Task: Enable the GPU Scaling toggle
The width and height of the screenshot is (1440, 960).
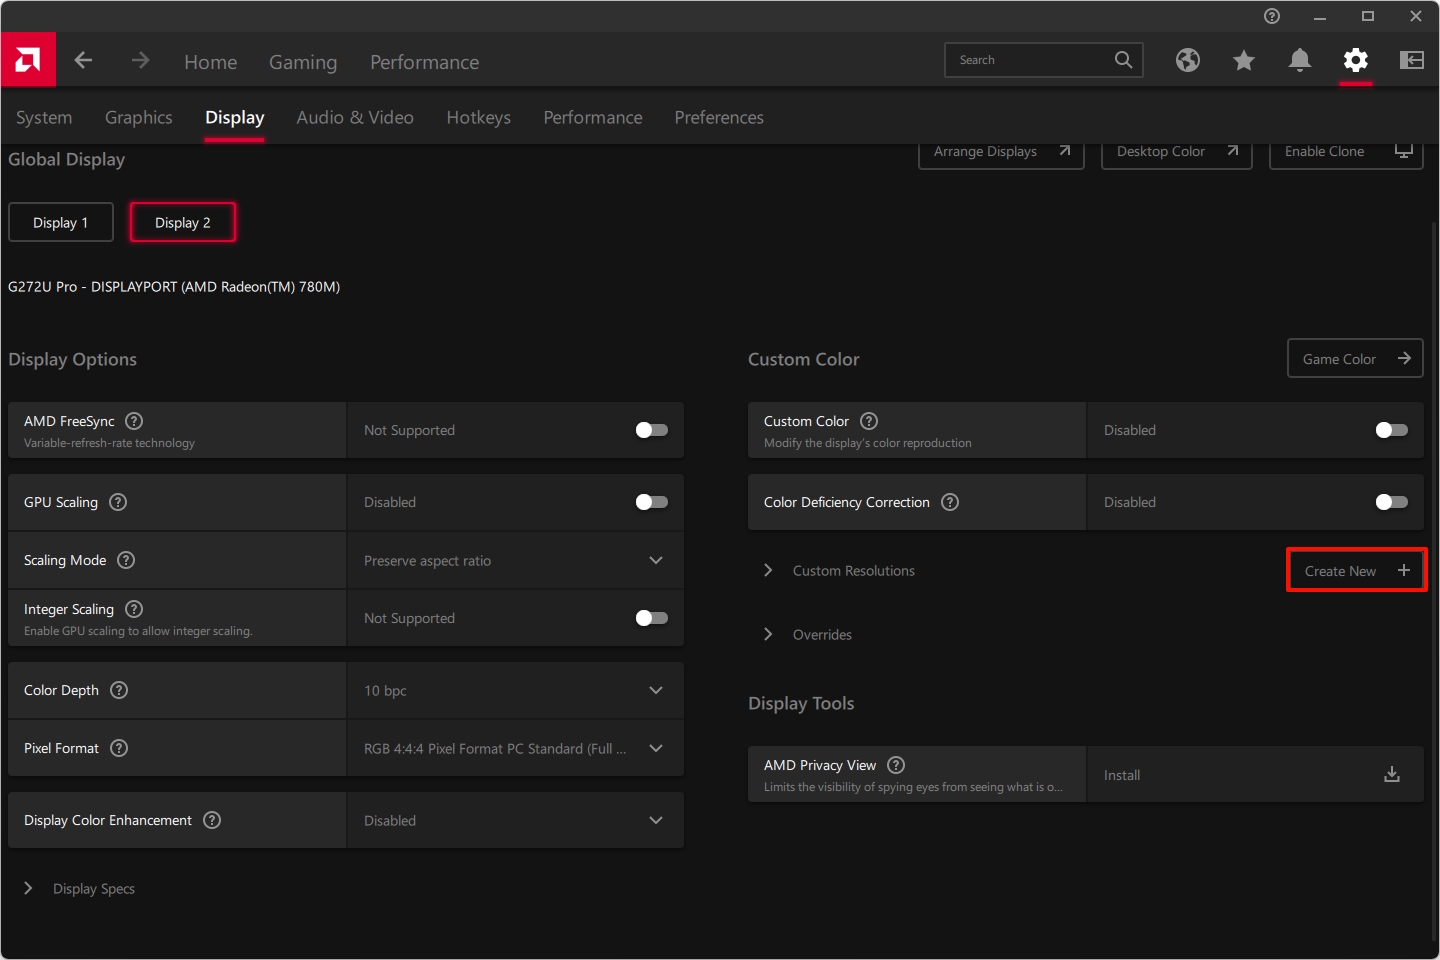Action: tap(651, 502)
